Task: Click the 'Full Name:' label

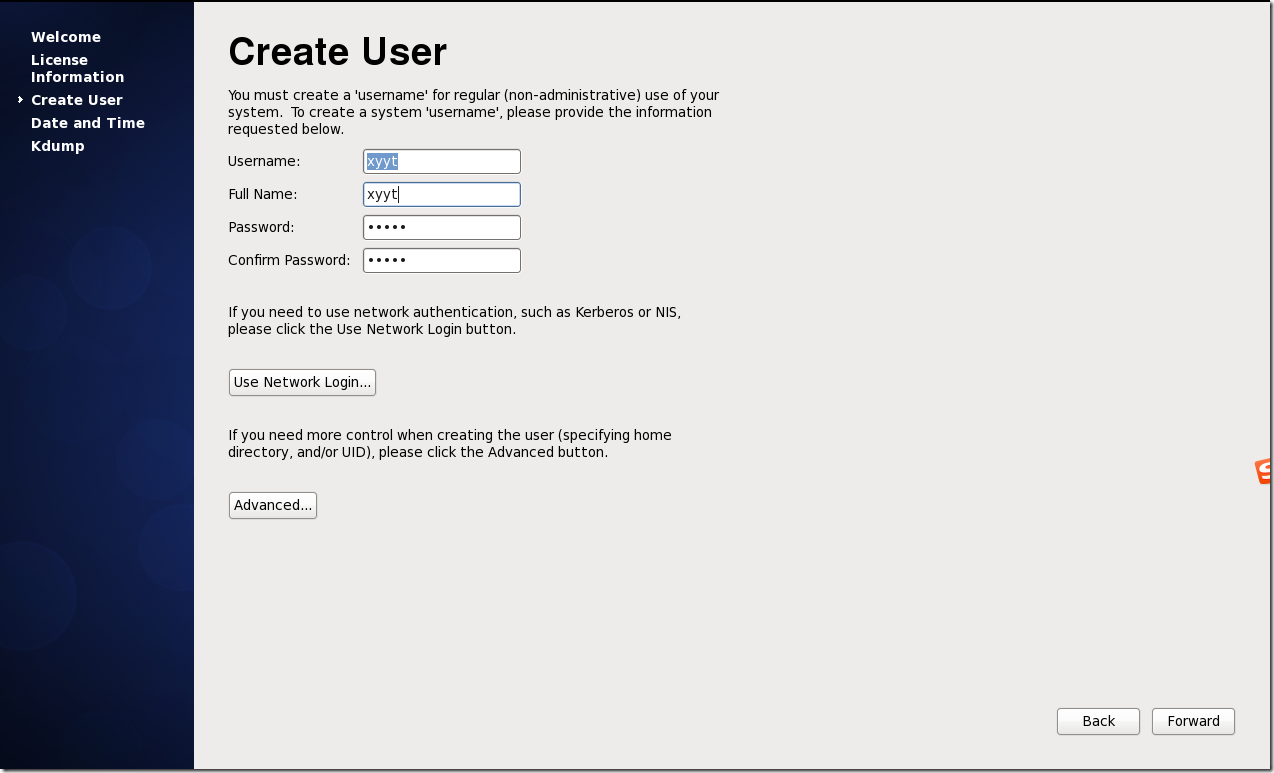Action: click(263, 194)
